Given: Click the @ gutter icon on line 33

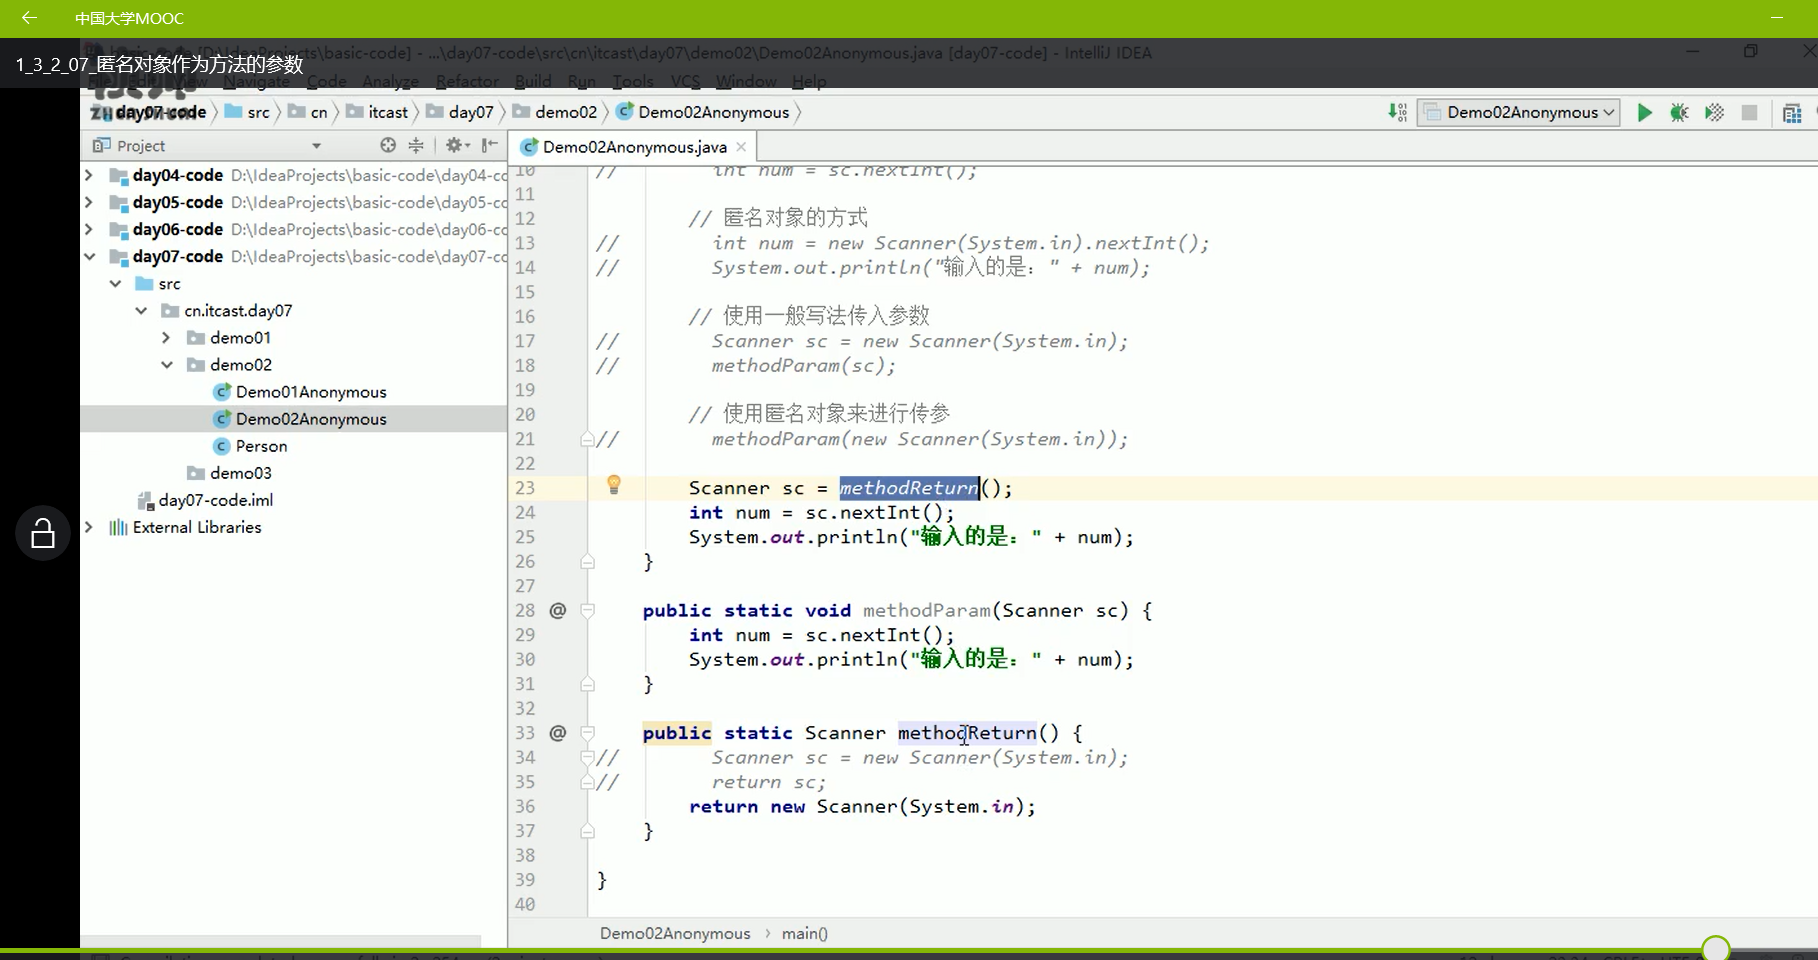Looking at the screenshot, I should (558, 733).
